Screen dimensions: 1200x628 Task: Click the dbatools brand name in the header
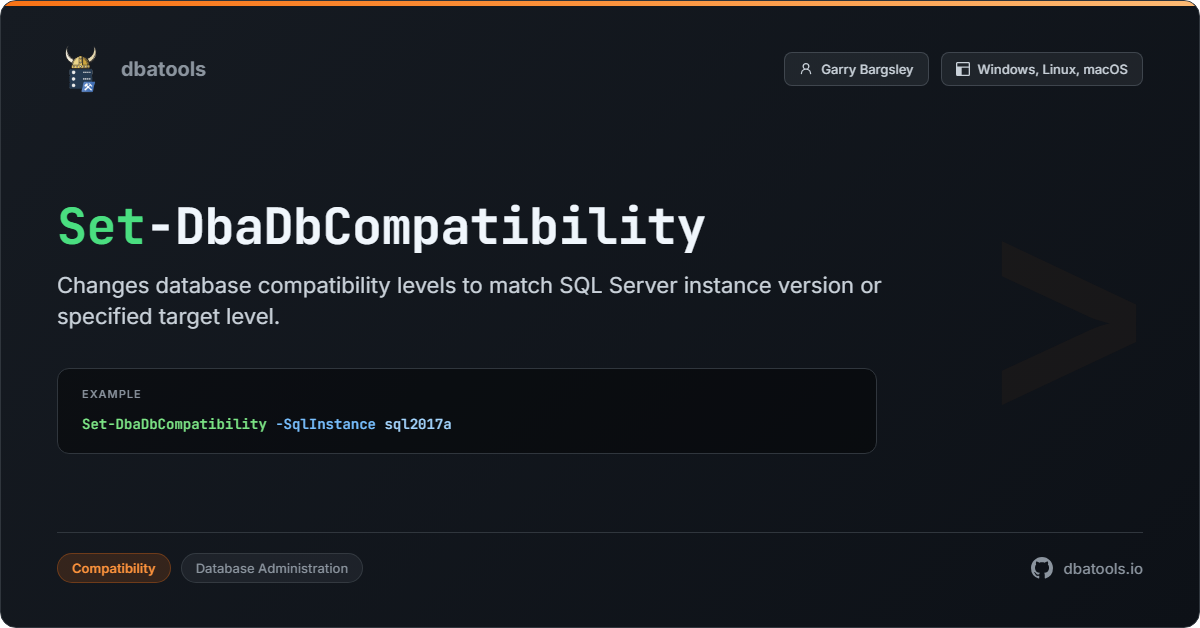coord(163,69)
